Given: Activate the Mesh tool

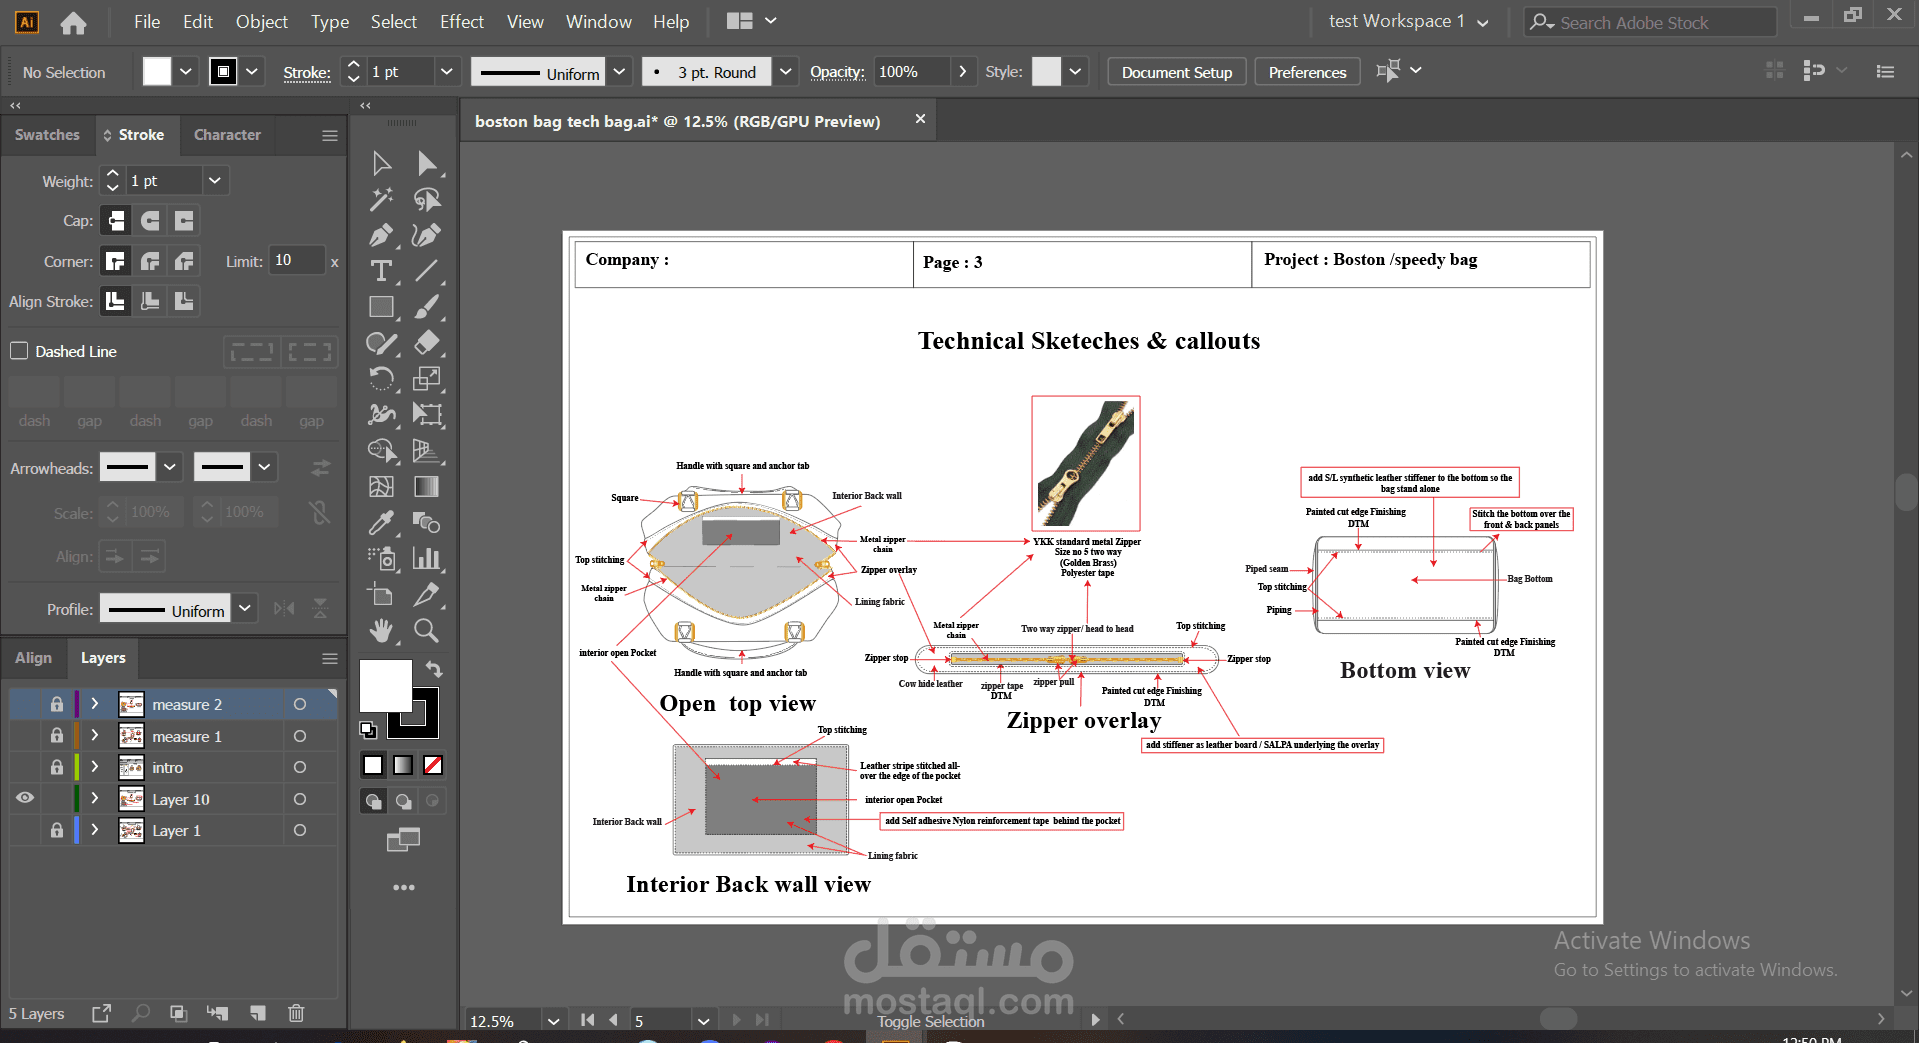Looking at the screenshot, I should coord(381,487).
